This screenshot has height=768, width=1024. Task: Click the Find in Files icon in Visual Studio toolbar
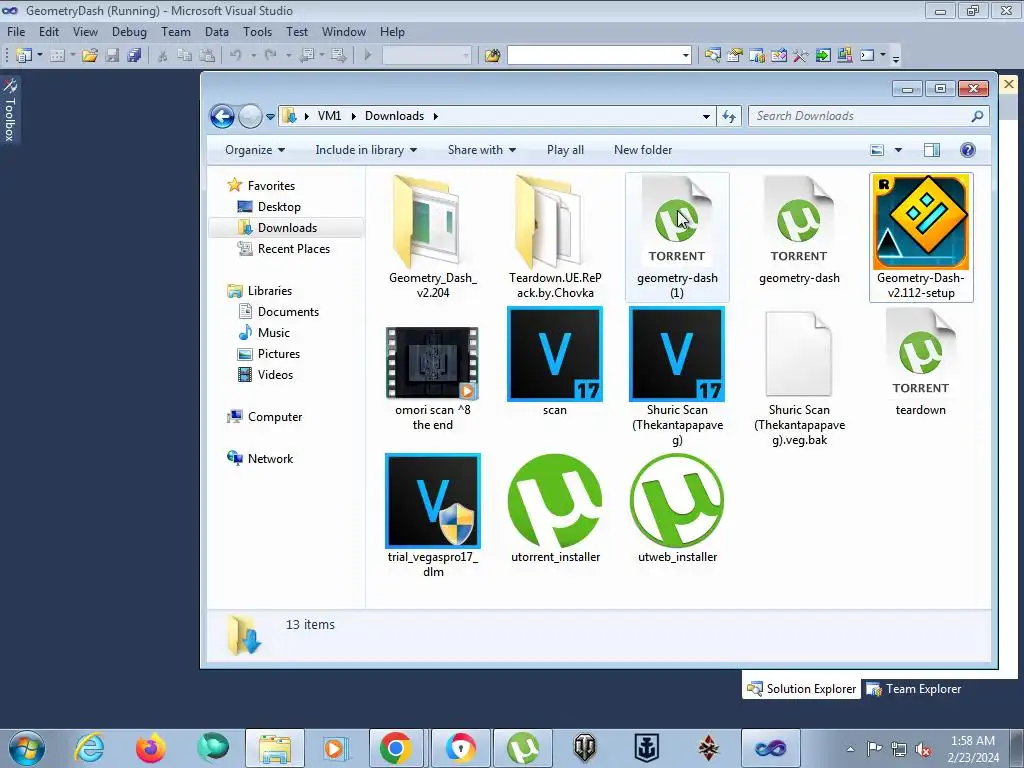click(x=492, y=56)
